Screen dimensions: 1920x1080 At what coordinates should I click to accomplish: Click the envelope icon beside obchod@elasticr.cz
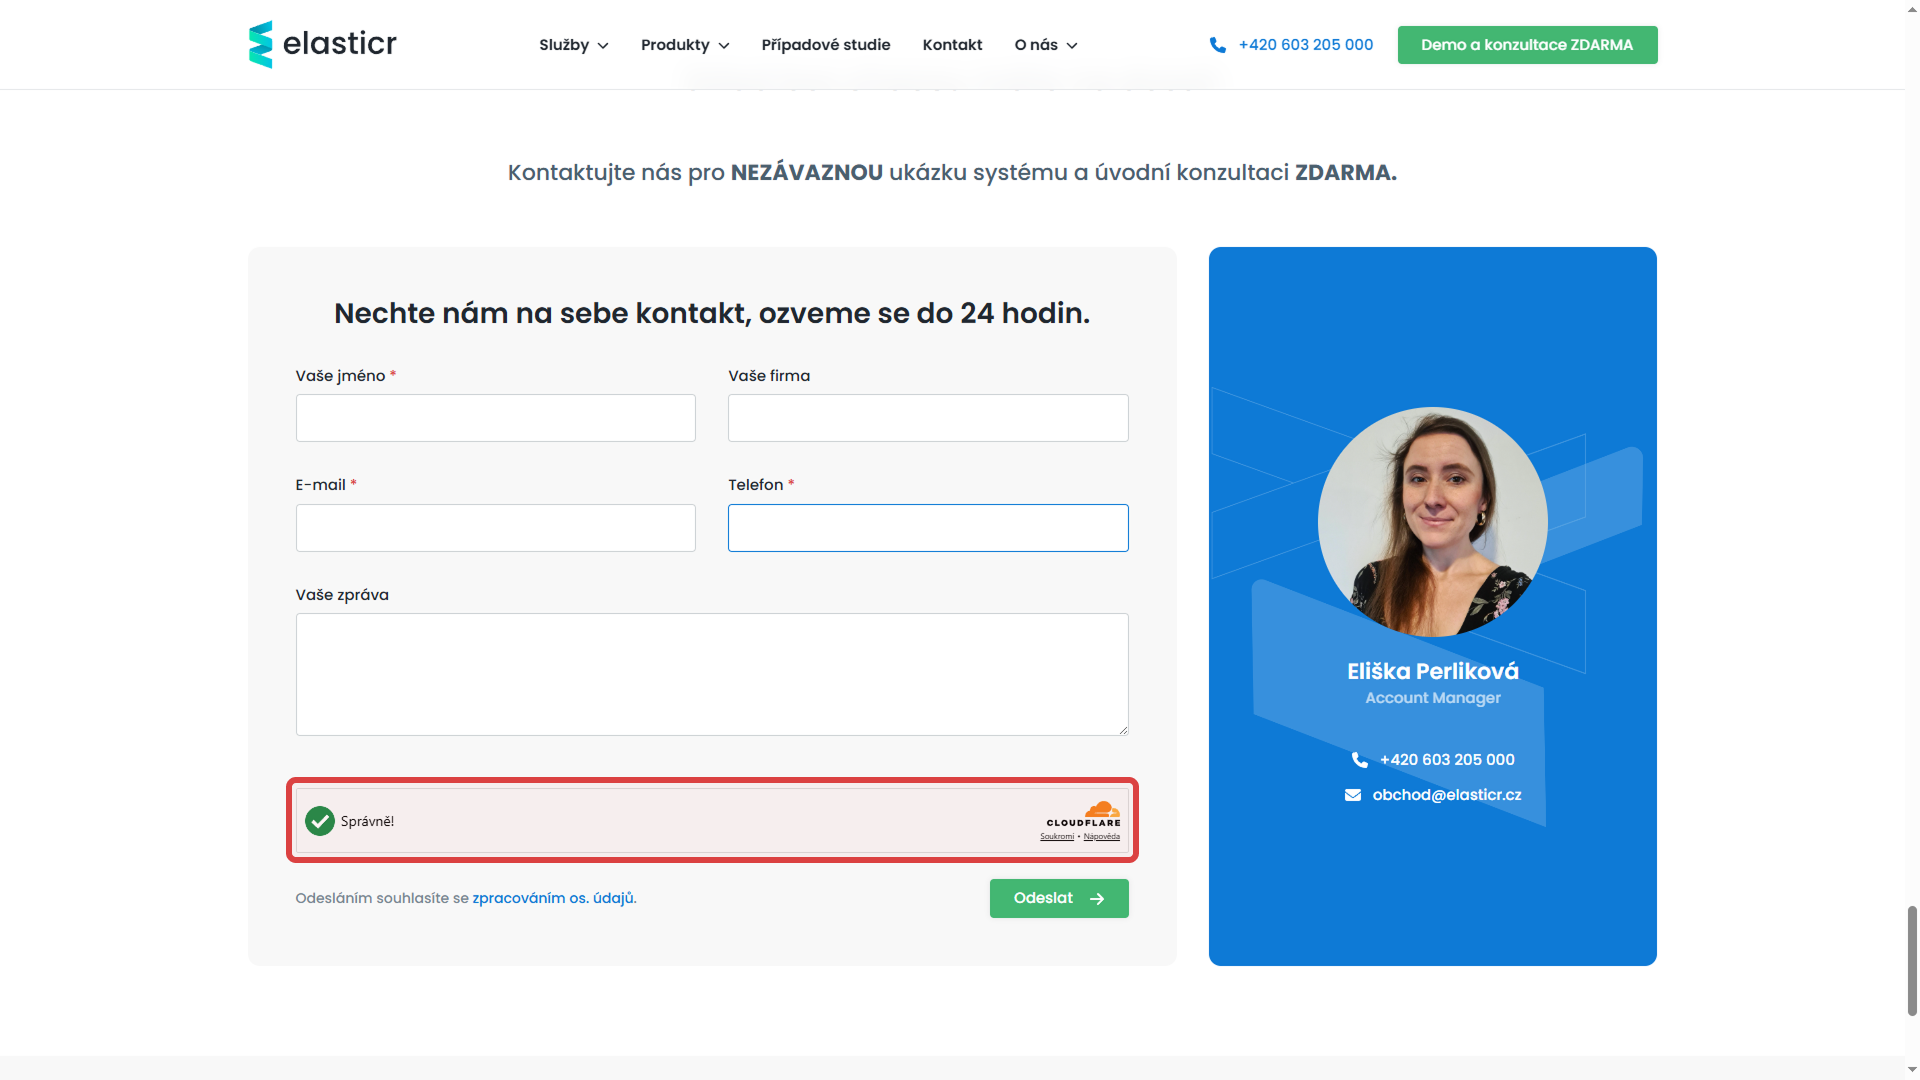[1353, 795]
